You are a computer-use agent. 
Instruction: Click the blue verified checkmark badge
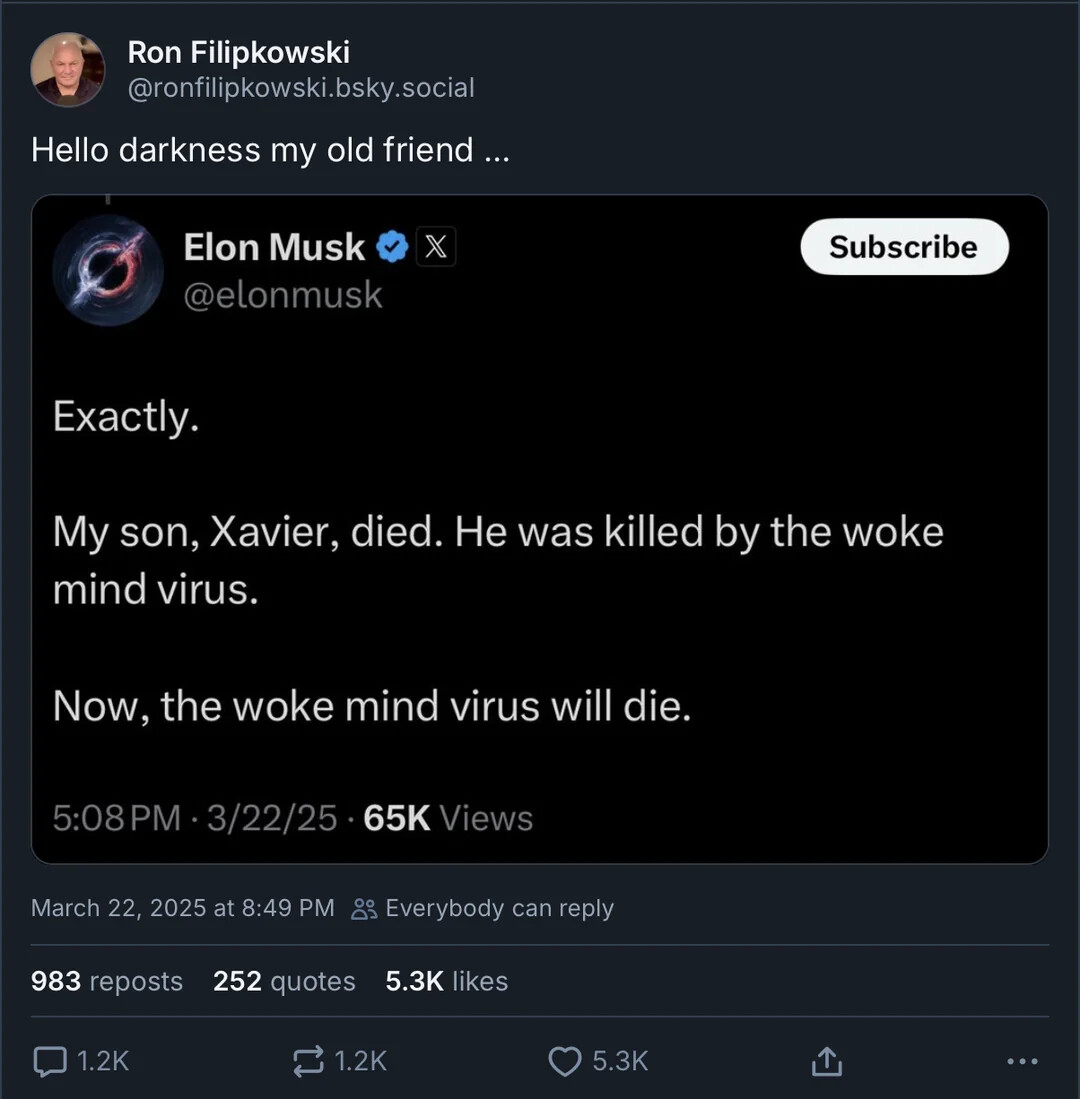pos(392,247)
